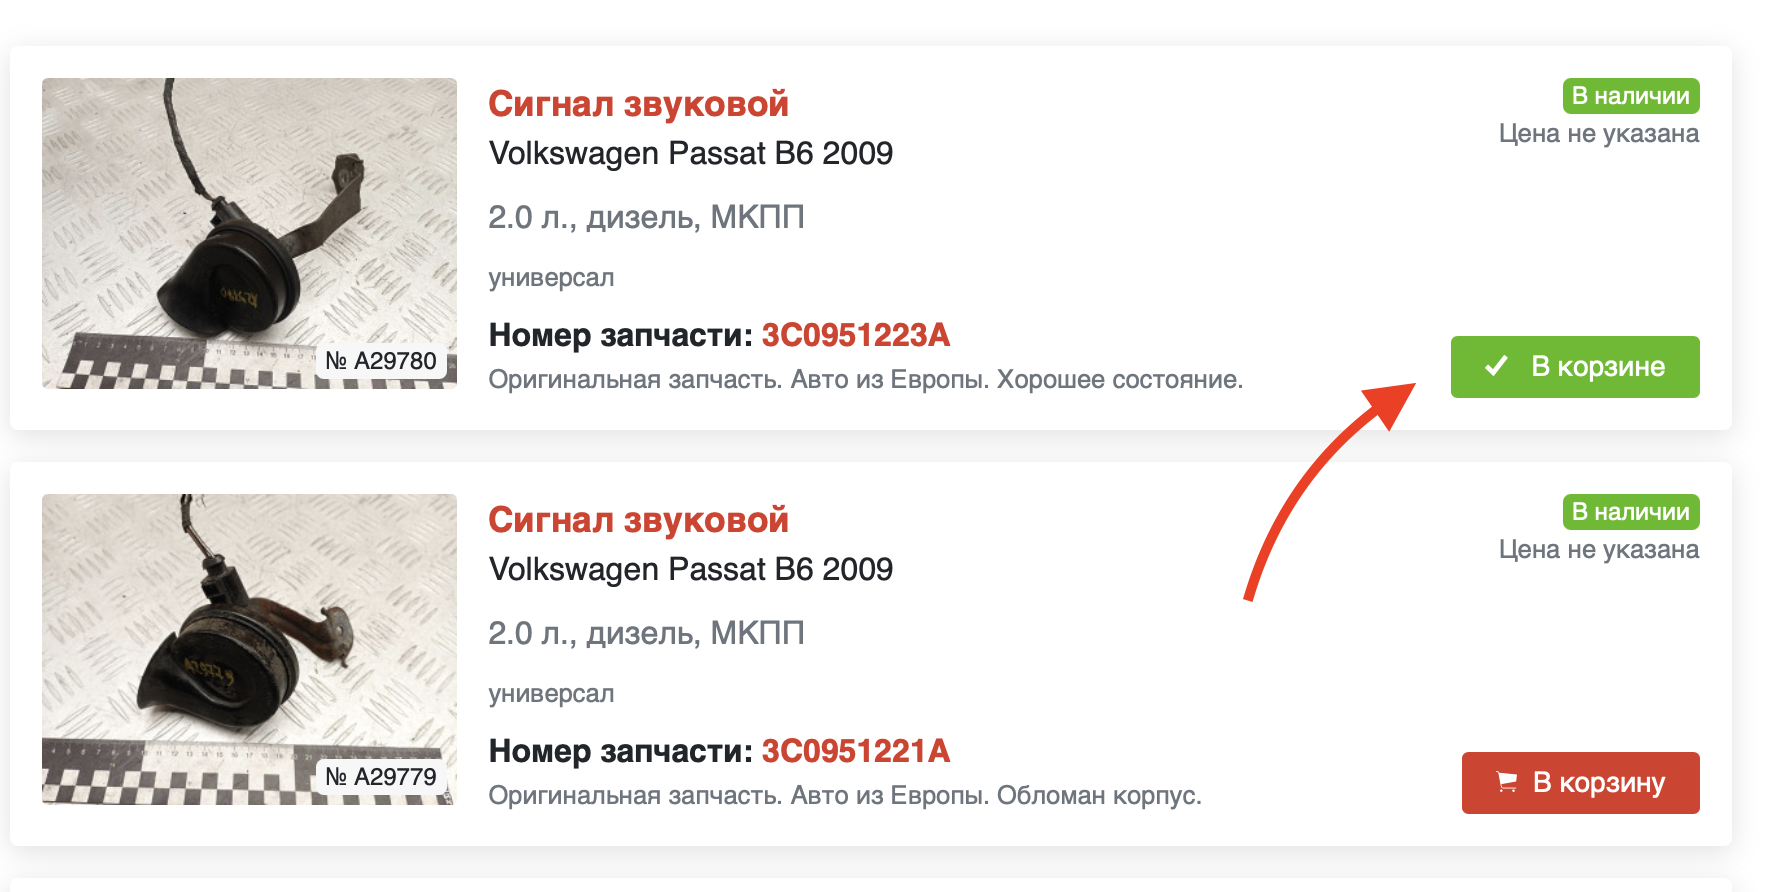Click "Volkswagen Passat B6 2009" on item A29779
The image size is (1786, 892).
point(690,569)
